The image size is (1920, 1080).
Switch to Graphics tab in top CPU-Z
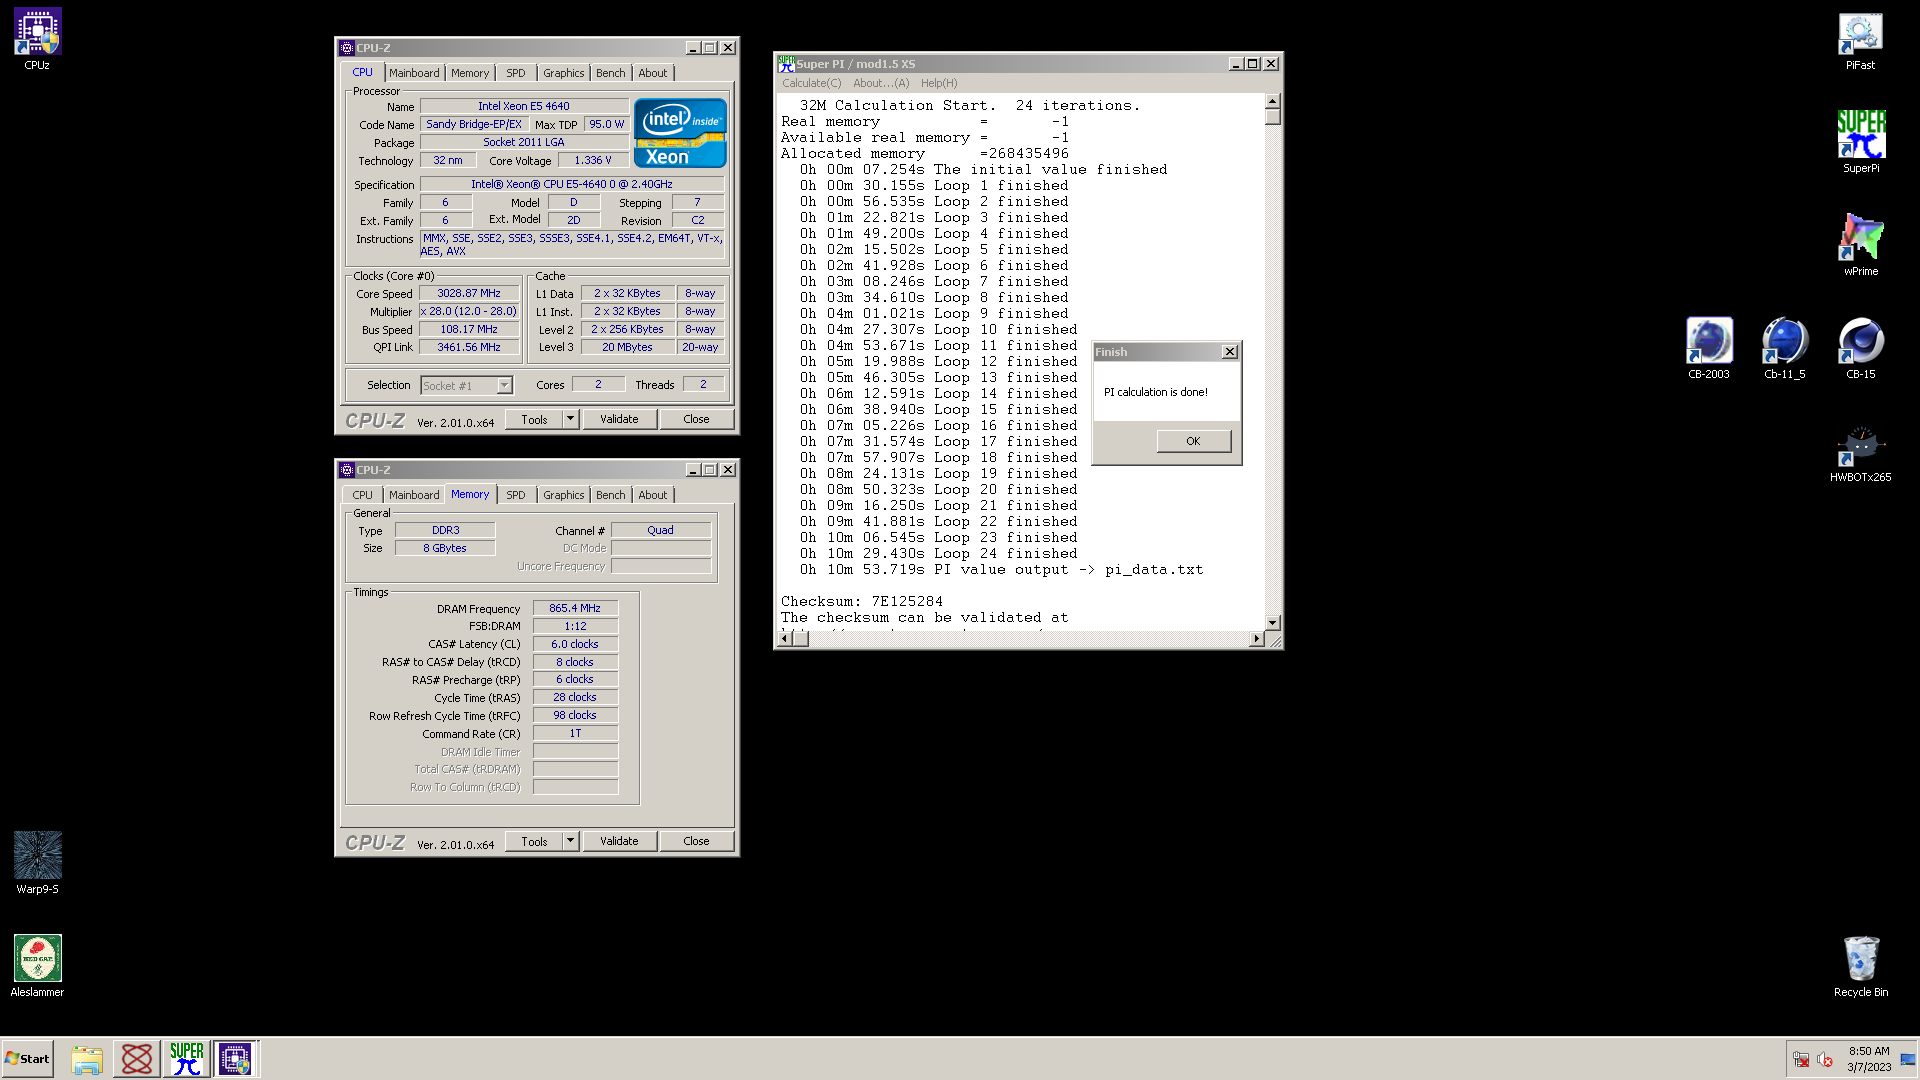(x=564, y=73)
